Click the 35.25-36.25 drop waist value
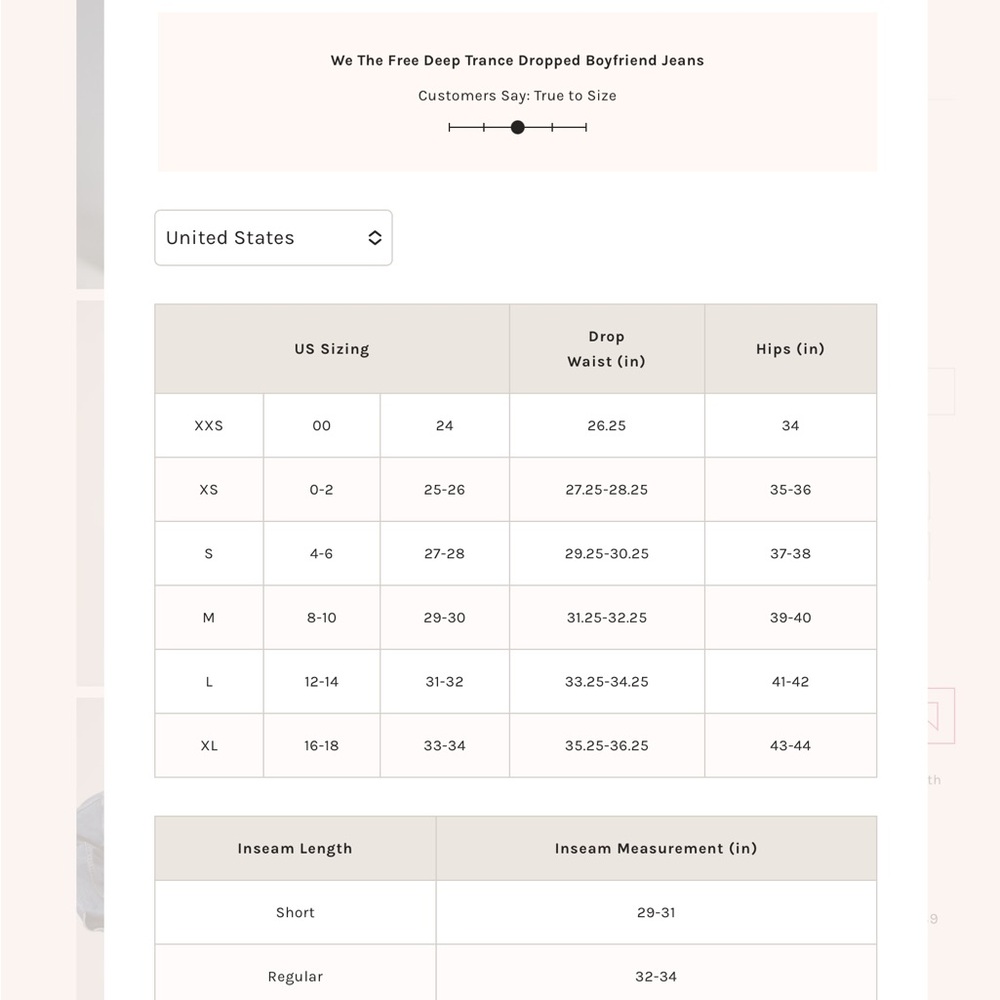1000x1000 pixels. (607, 746)
